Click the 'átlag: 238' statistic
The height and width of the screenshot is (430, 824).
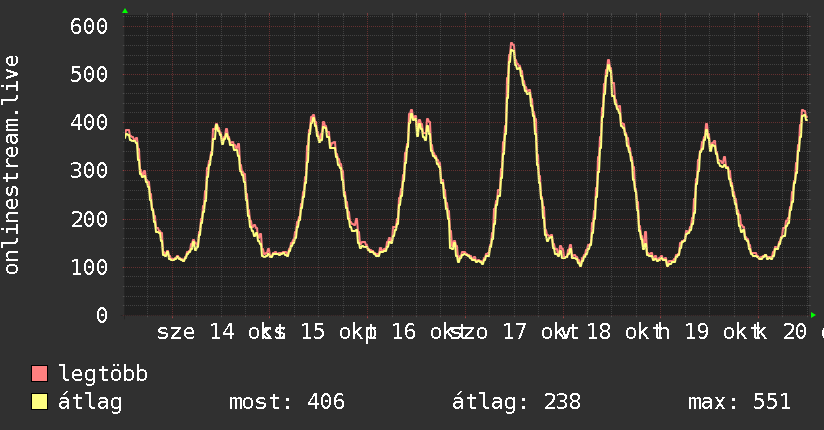[x=517, y=402]
